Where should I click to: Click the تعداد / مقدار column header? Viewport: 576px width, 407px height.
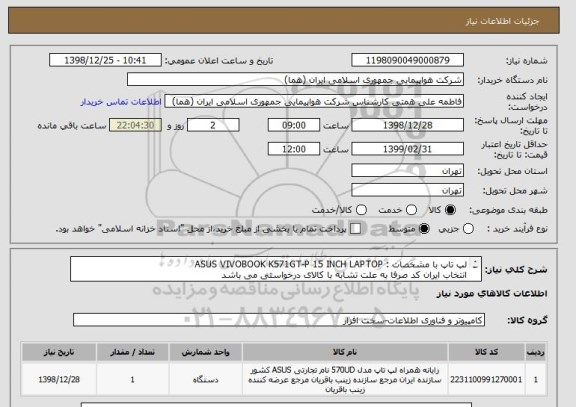pyautogui.click(x=132, y=352)
